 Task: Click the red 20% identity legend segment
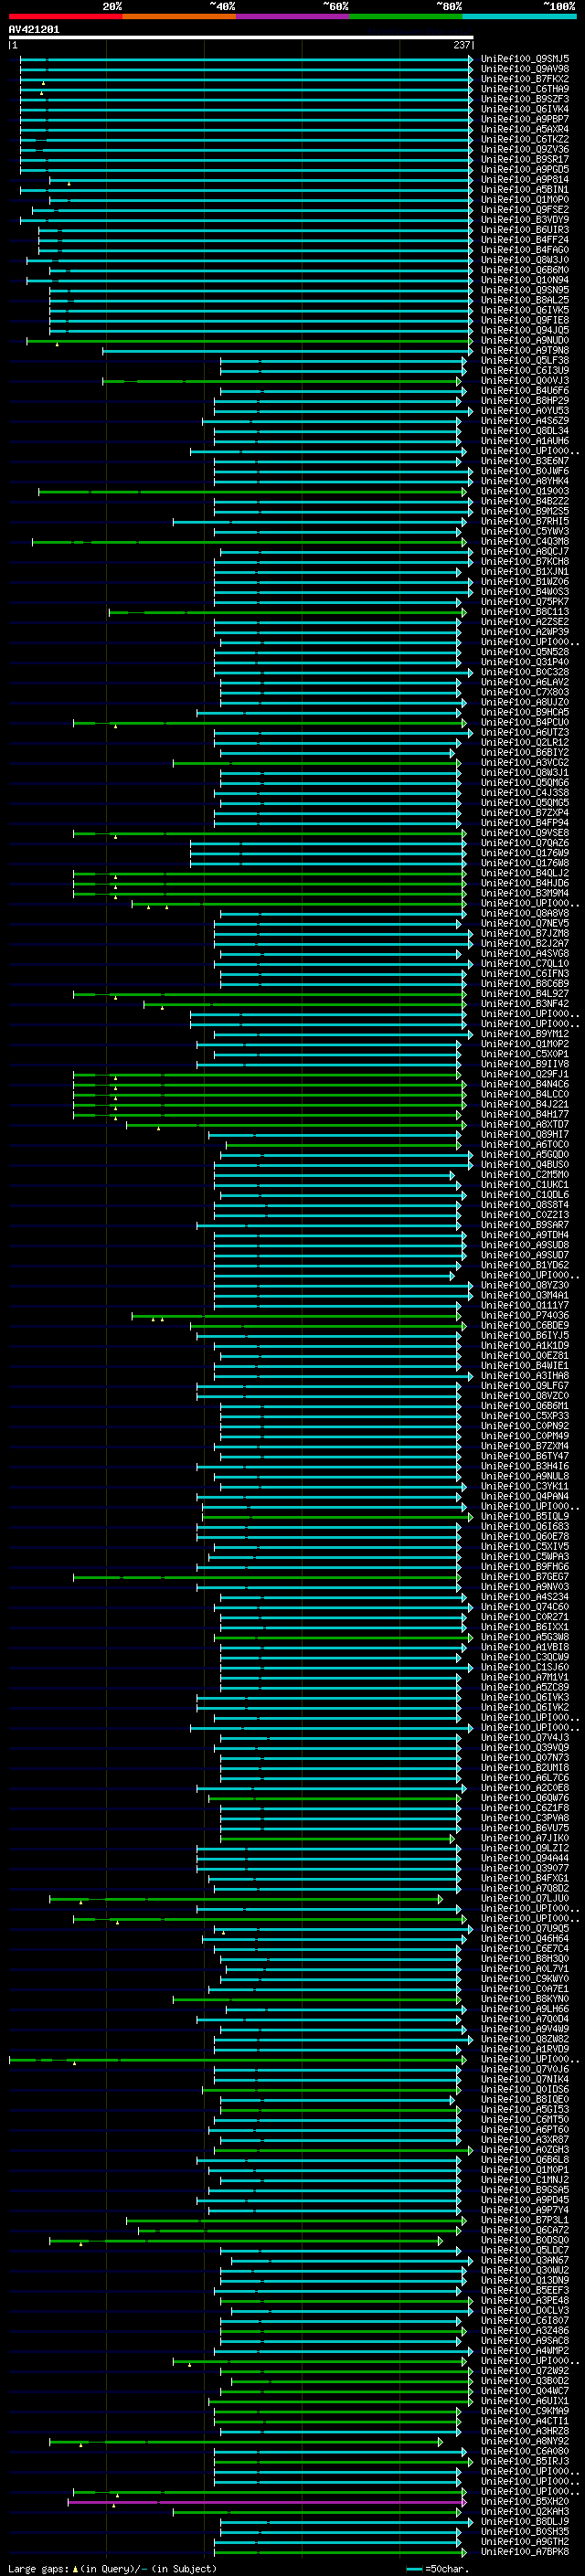pos(65,16)
